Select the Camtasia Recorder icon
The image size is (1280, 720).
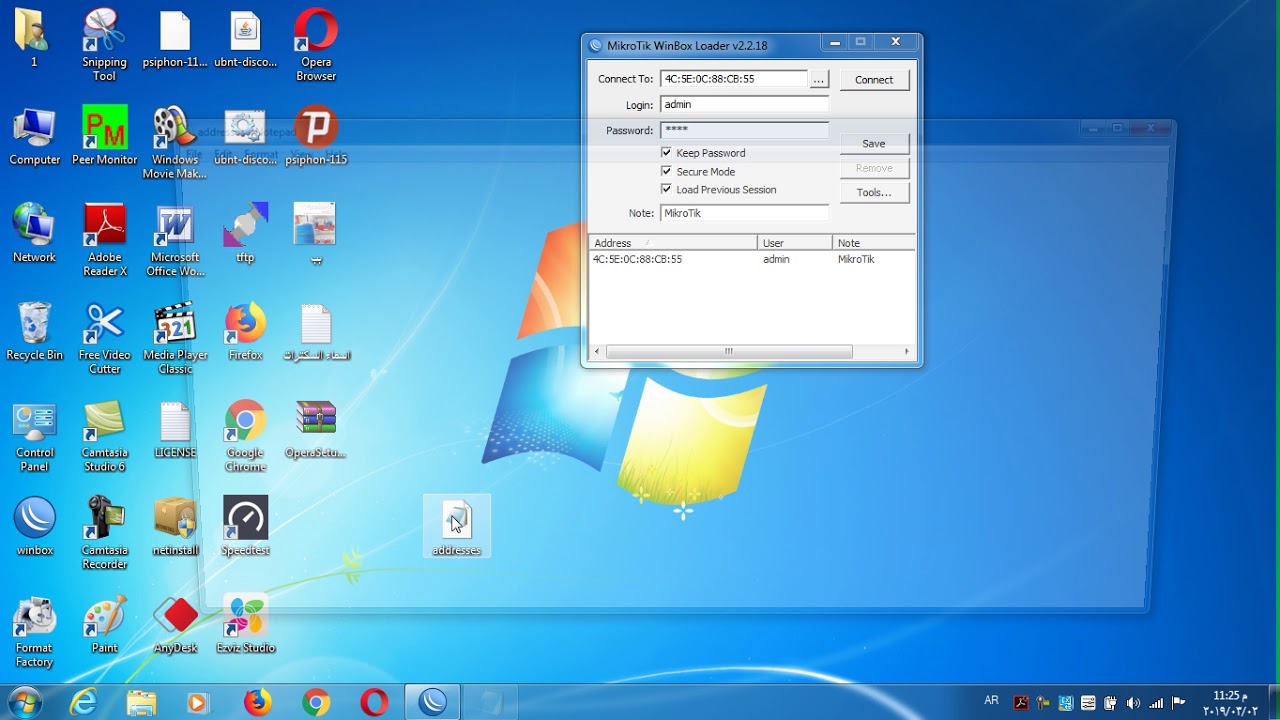point(104,533)
